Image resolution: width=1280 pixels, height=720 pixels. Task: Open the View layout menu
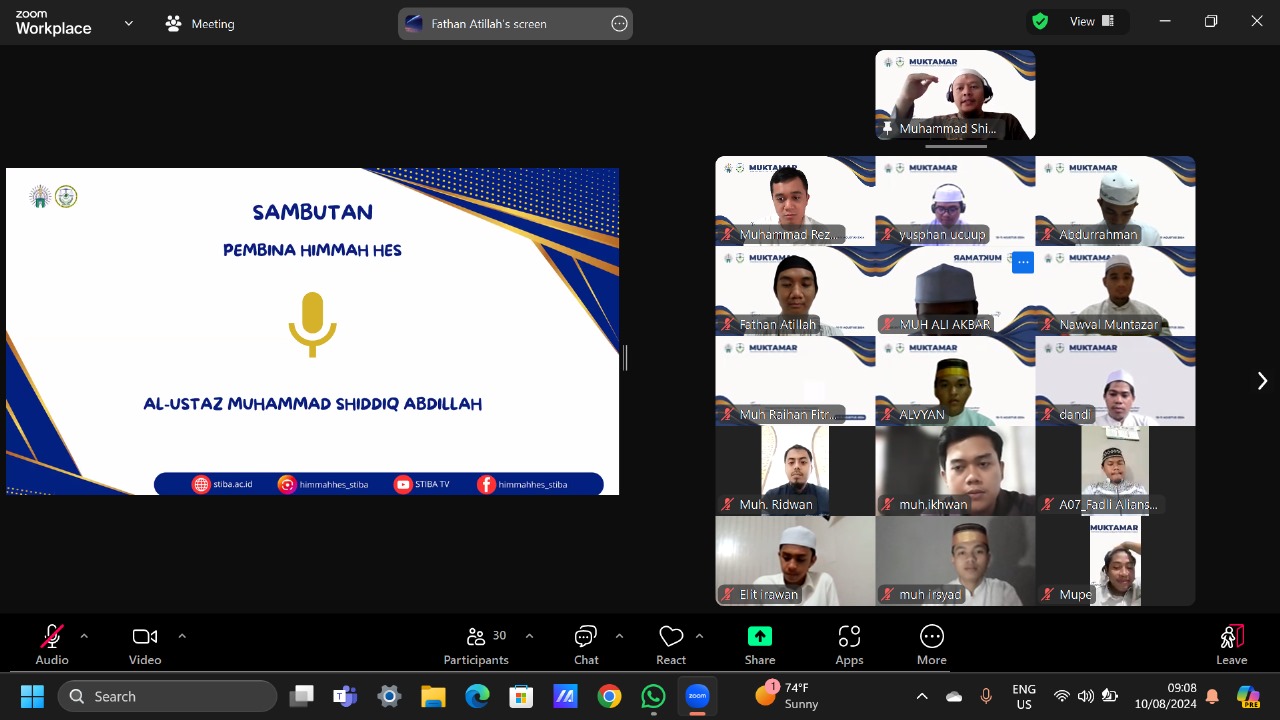point(1092,22)
